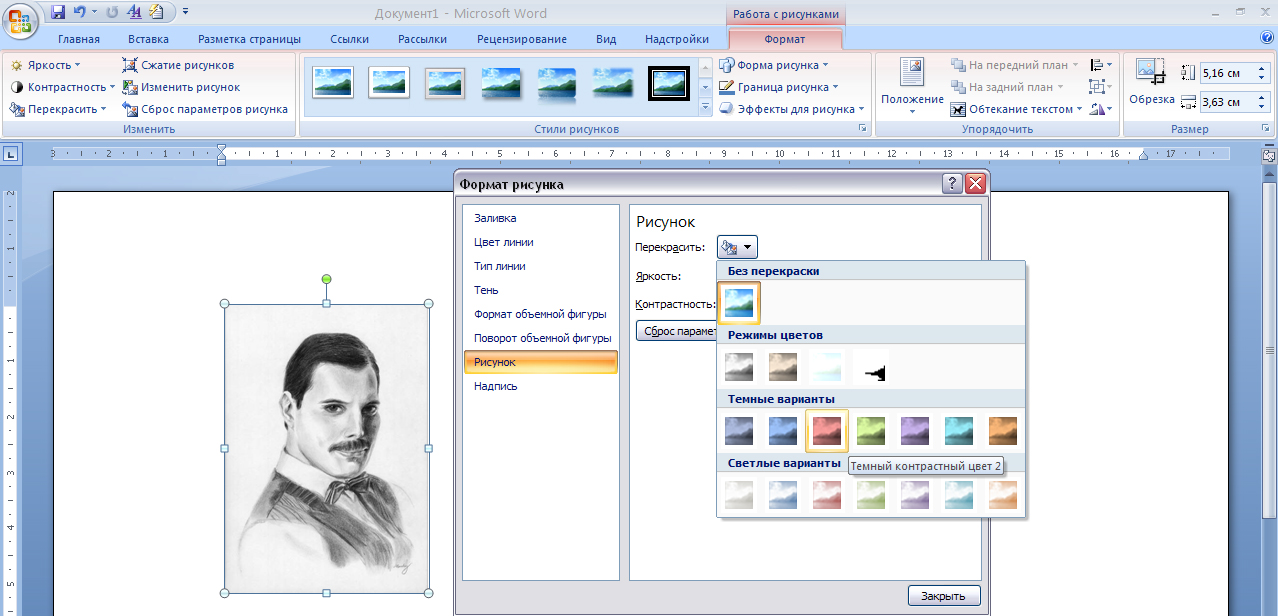Select Рисунок category in dialog
Image resolution: width=1278 pixels, height=616 pixels.
[541, 362]
